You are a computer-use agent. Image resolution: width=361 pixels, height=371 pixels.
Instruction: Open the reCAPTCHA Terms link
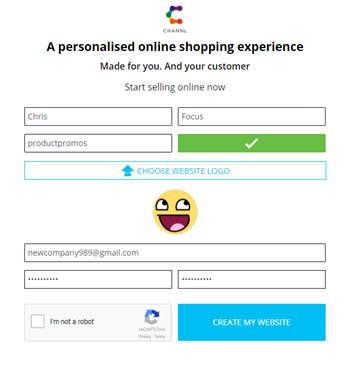160,337
